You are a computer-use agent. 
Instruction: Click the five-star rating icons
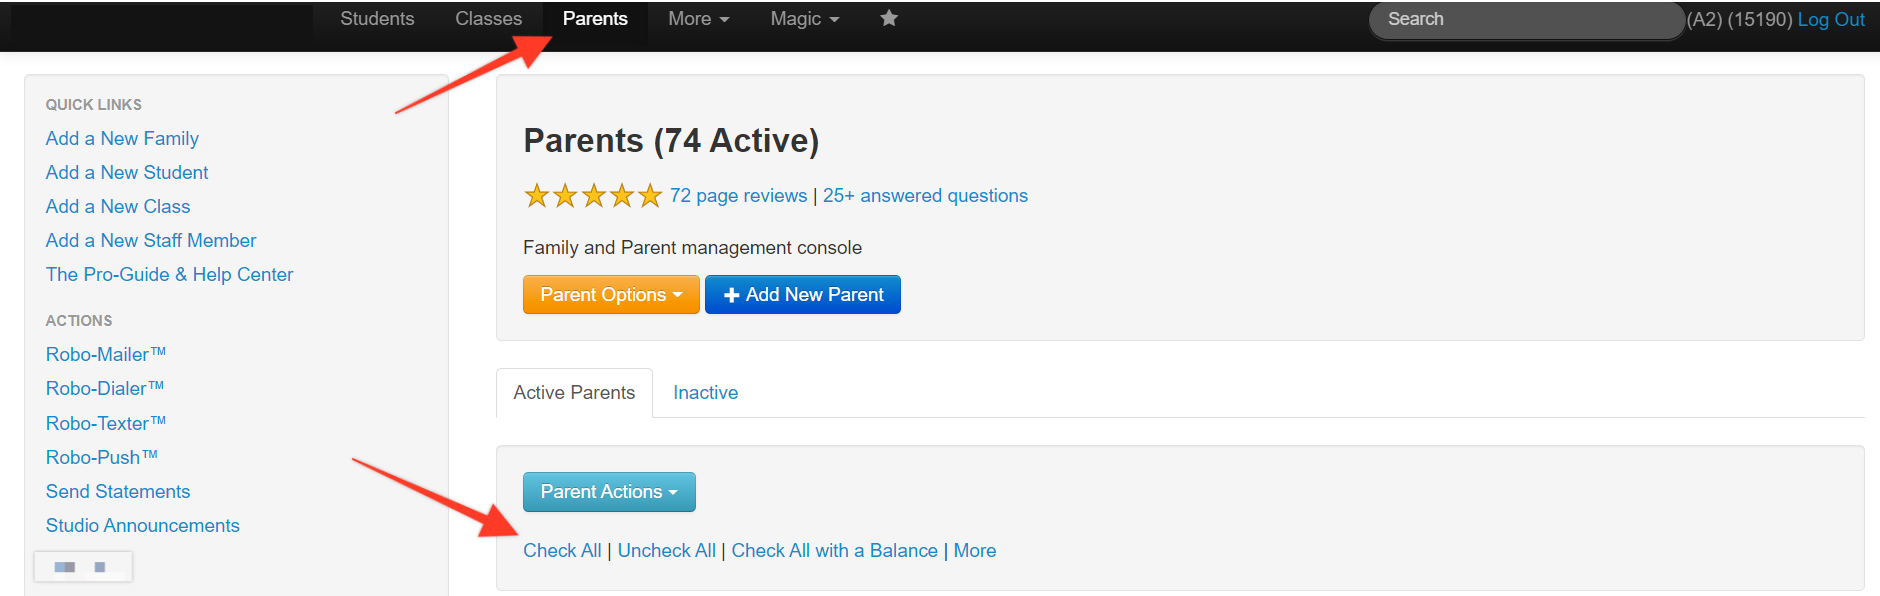pos(593,195)
